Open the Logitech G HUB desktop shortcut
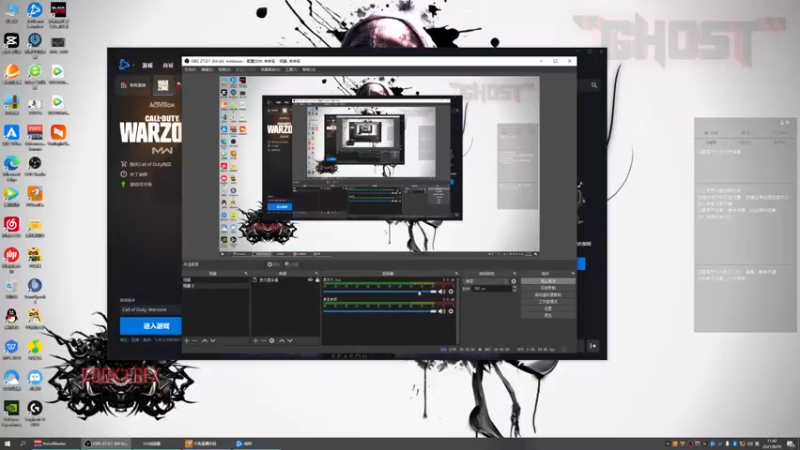Viewport: 800px width, 450px height. [x=35, y=413]
